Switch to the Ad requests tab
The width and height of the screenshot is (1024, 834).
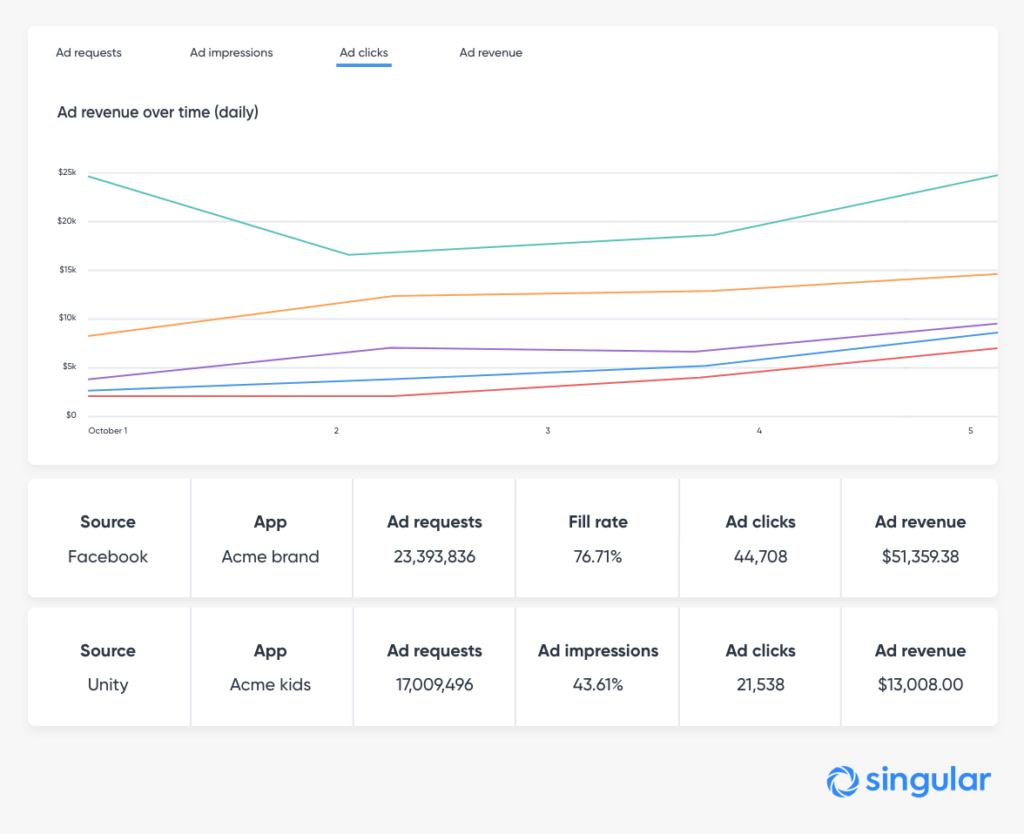tap(88, 53)
